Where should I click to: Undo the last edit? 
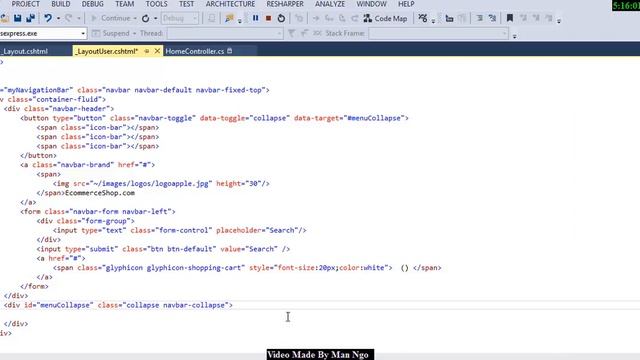tap(48, 18)
